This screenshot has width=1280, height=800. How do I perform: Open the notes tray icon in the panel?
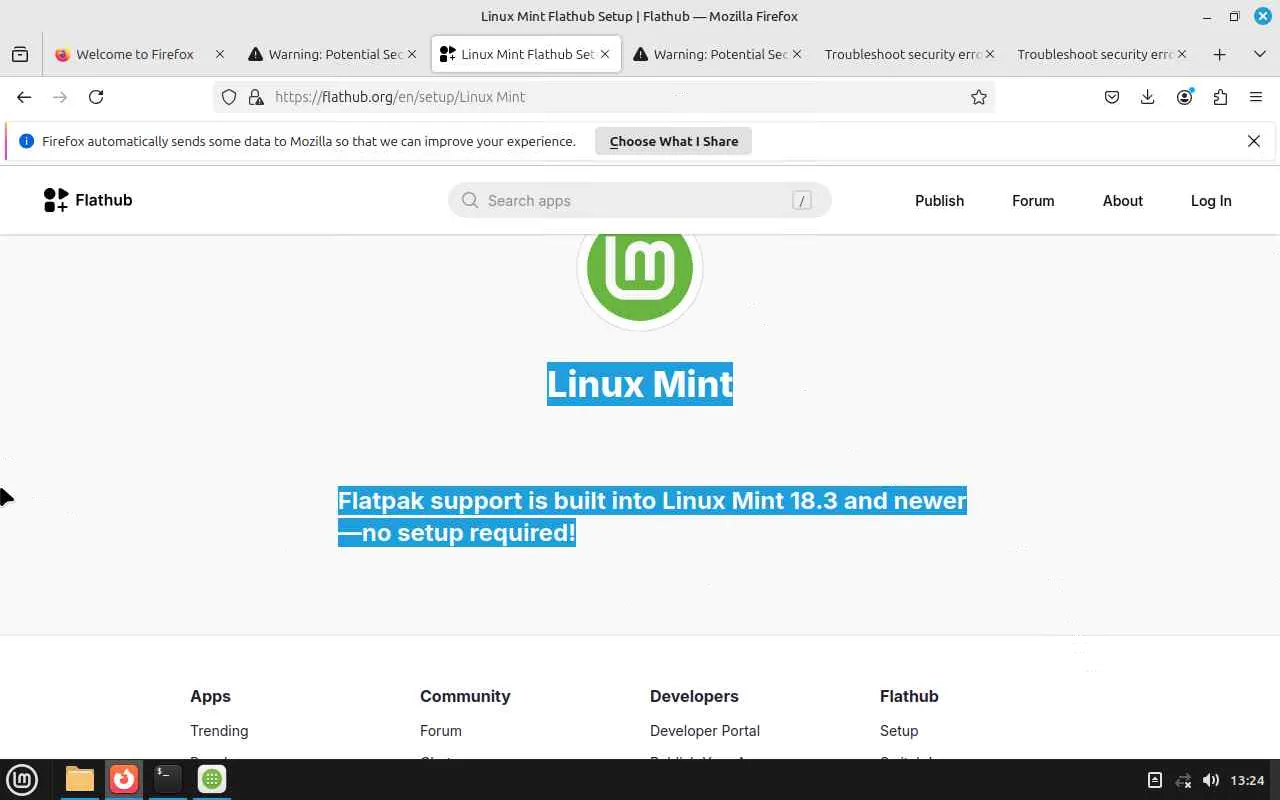click(1155, 780)
